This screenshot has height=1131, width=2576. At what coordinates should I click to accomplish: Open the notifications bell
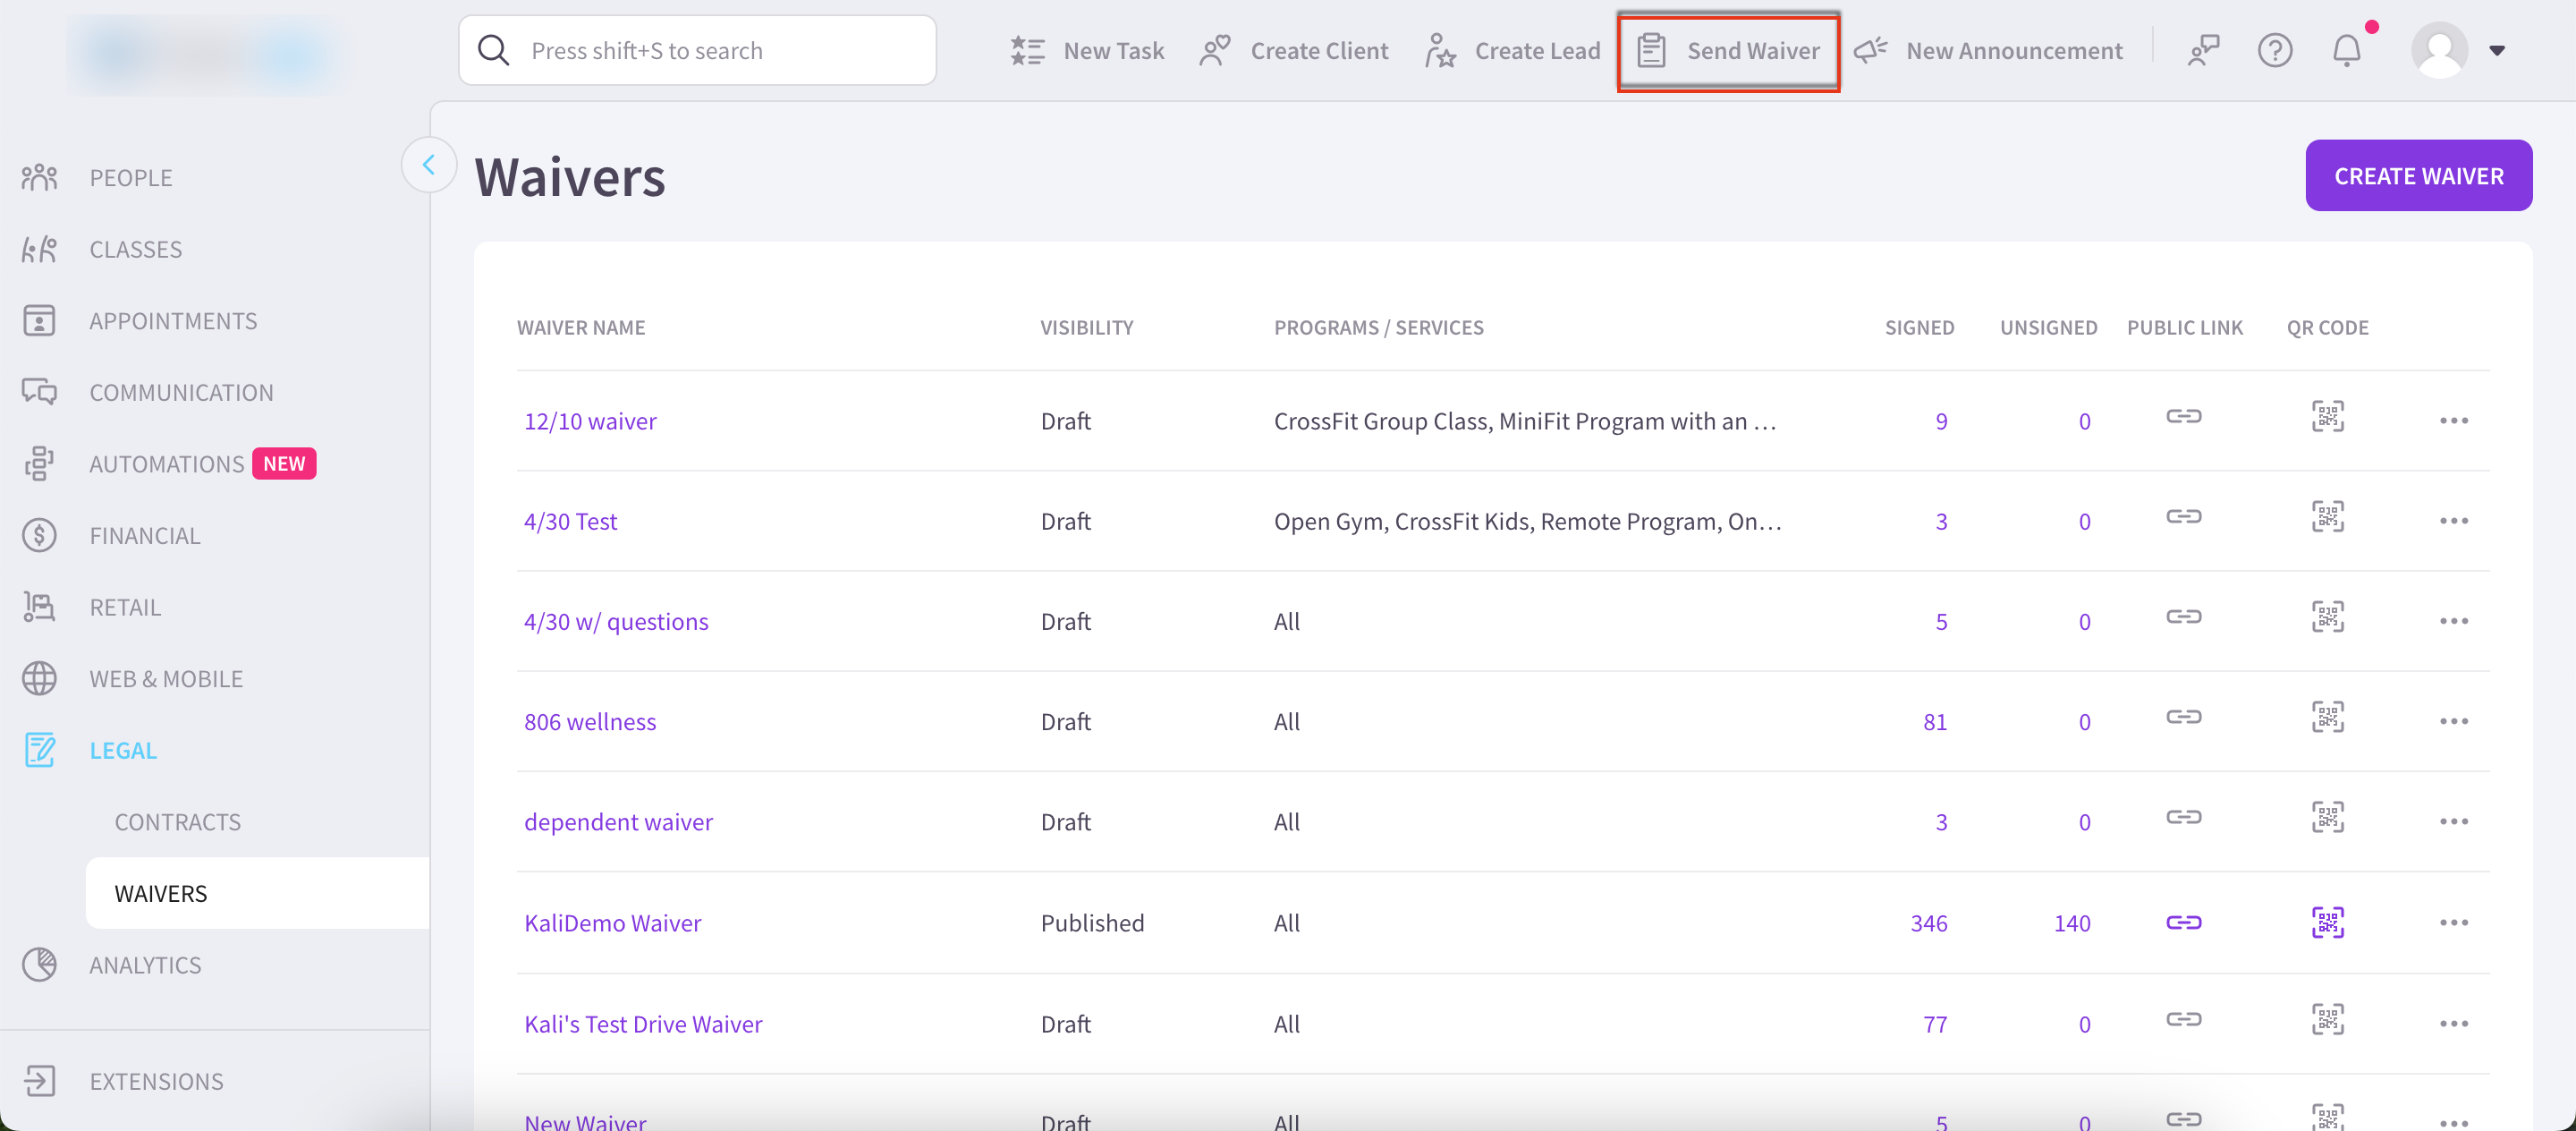2346,50
